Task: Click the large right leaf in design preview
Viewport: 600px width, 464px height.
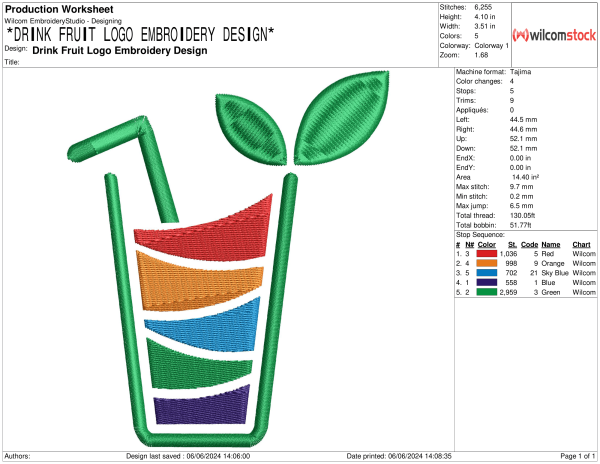Action: click(341, 119)
